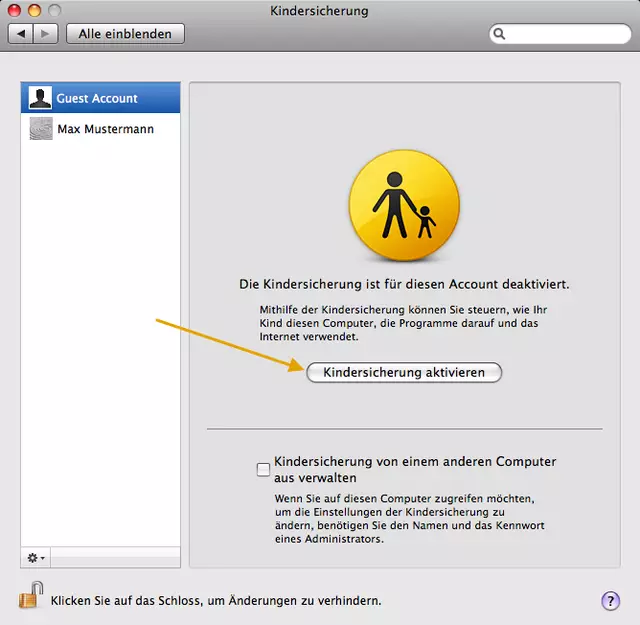Click the forward navigation arrow
The height and width of the screenshot is (625, 640).
[46, 34]
